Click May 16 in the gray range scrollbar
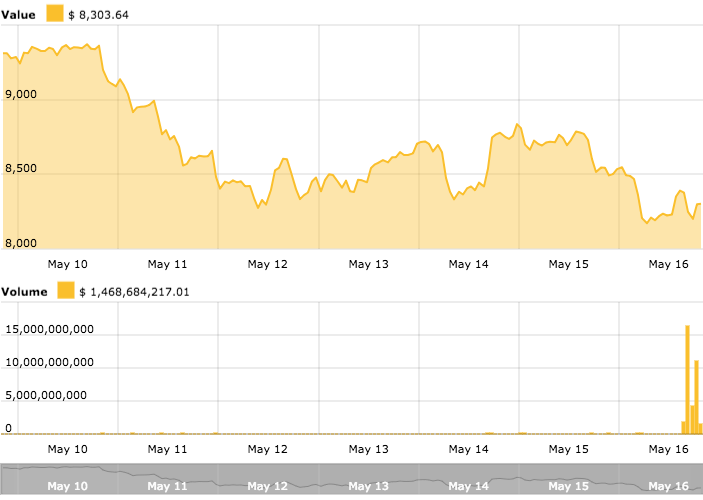703x500 pixels. [x=668, y=486]
